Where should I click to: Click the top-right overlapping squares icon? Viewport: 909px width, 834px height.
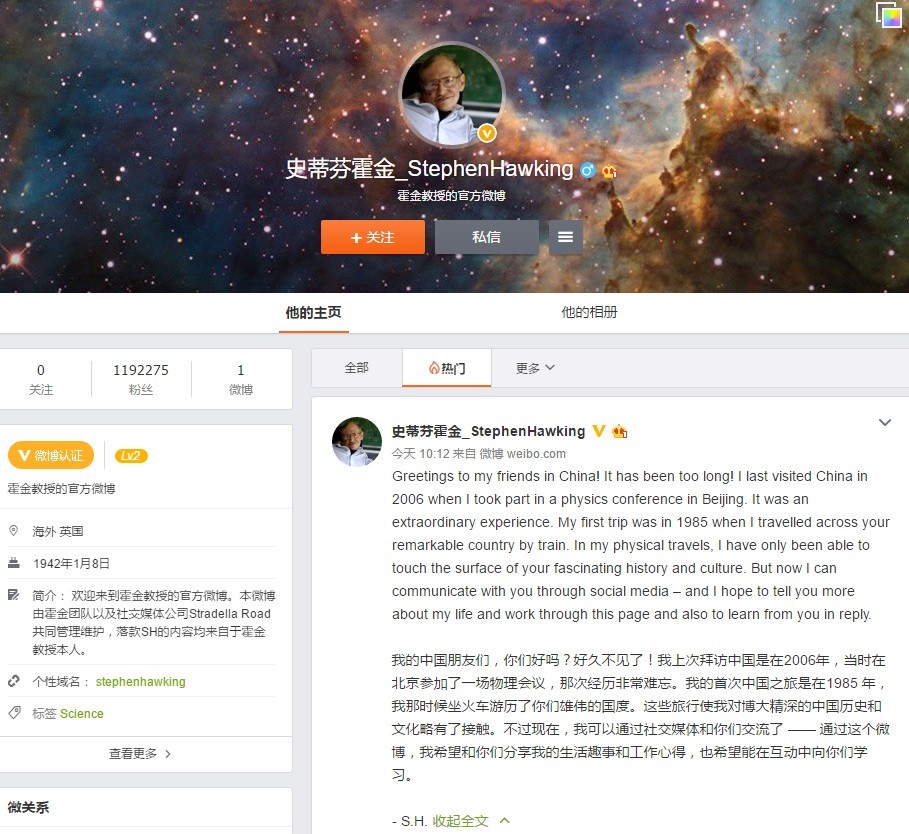click(888, 14)
